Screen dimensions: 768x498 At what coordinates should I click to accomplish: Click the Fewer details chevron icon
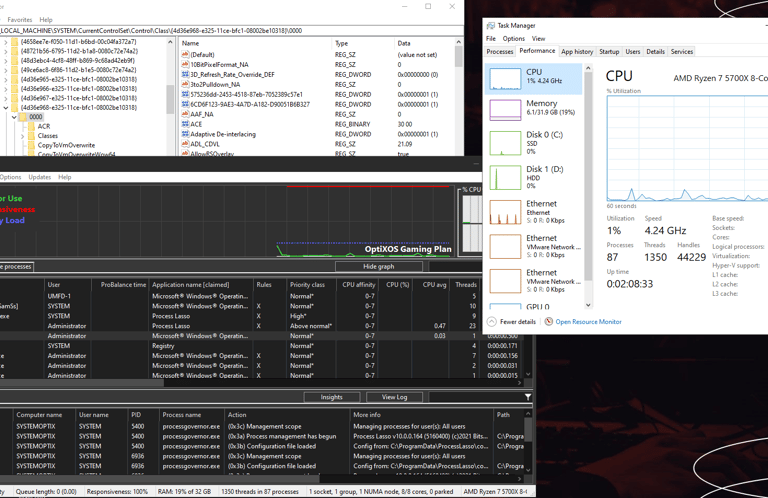(x=491, y=322)
